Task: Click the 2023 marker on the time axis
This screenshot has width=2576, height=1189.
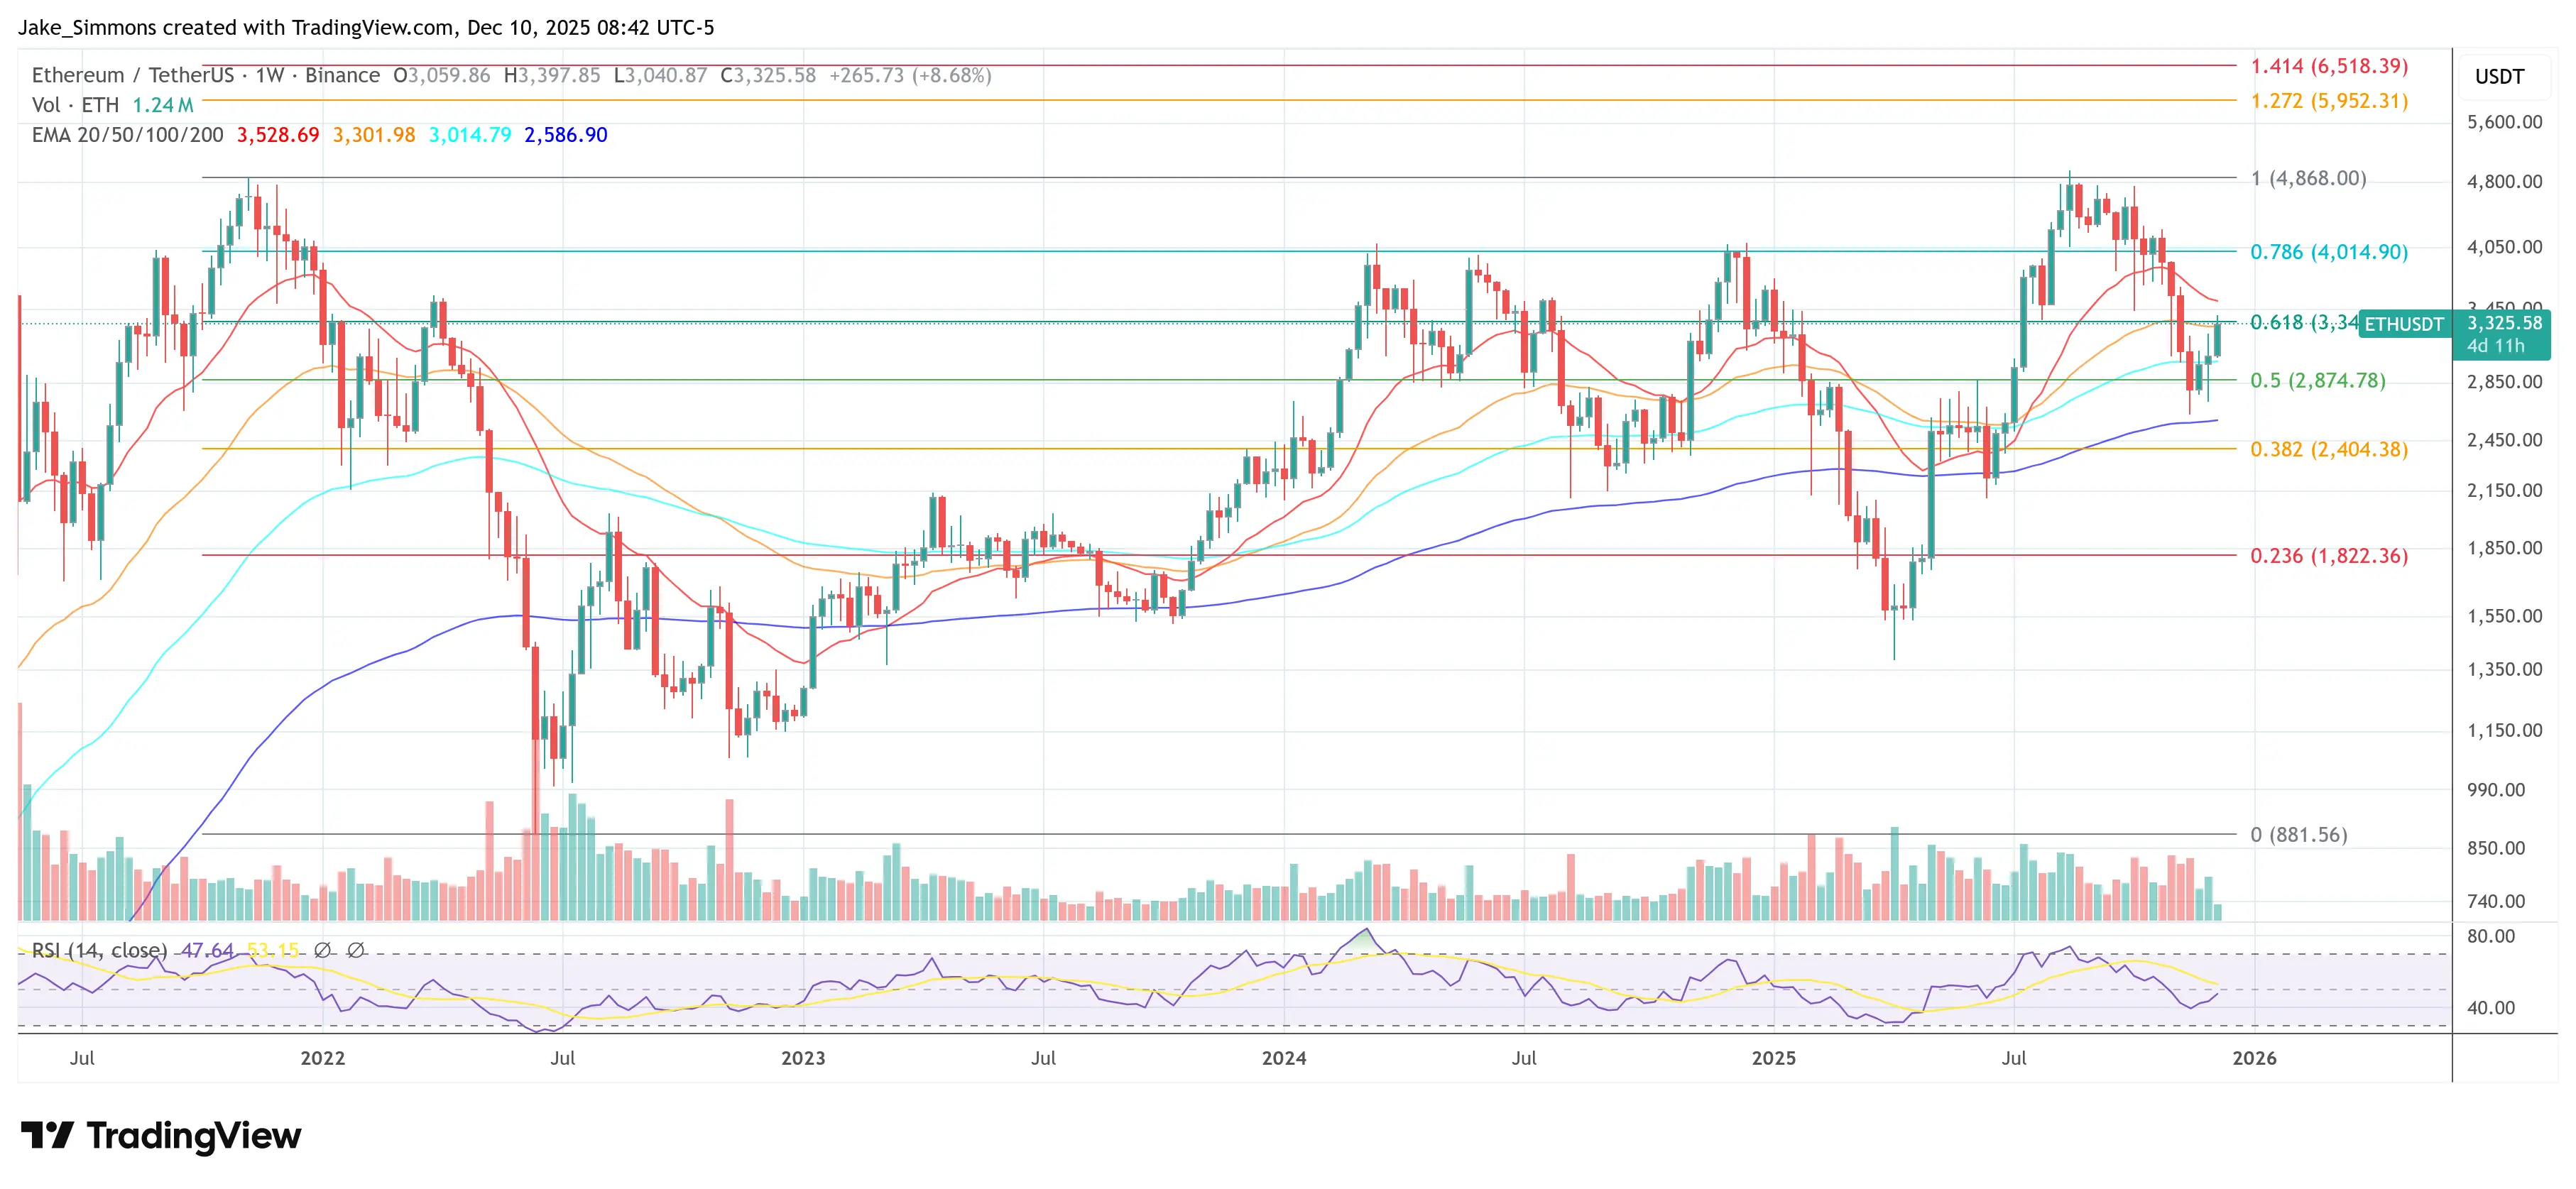Action: tap(803, 1058)
